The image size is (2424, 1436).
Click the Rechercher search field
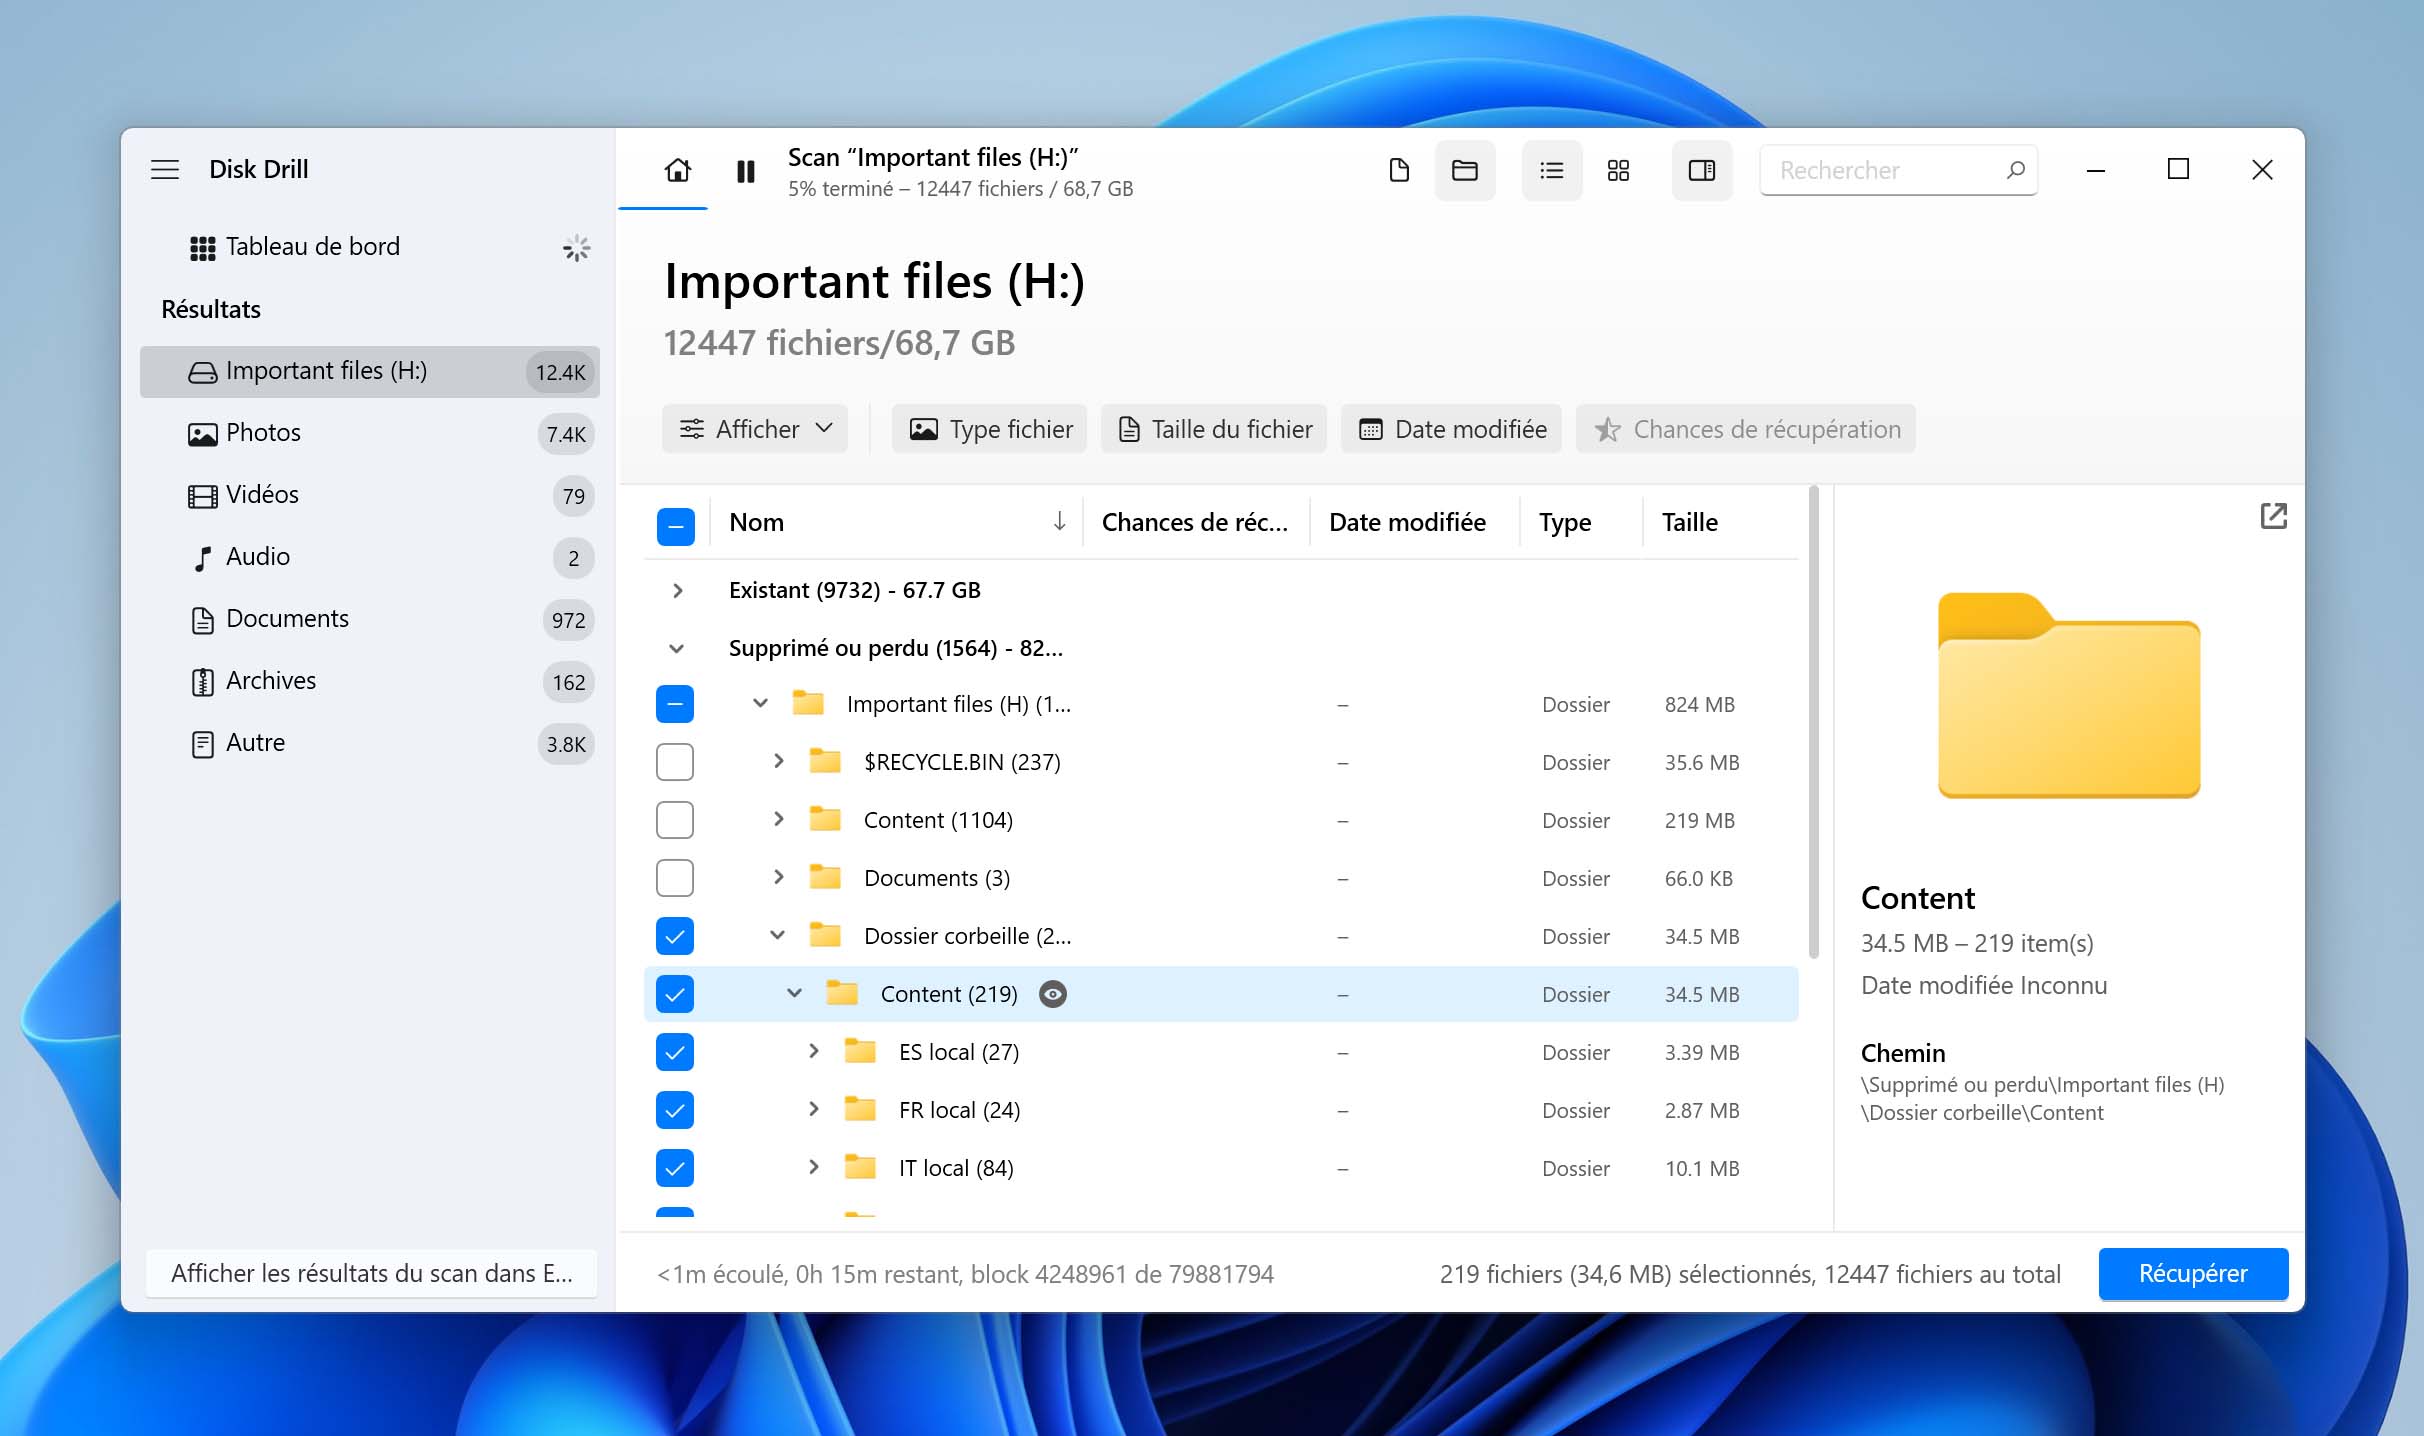(1898, 170)
